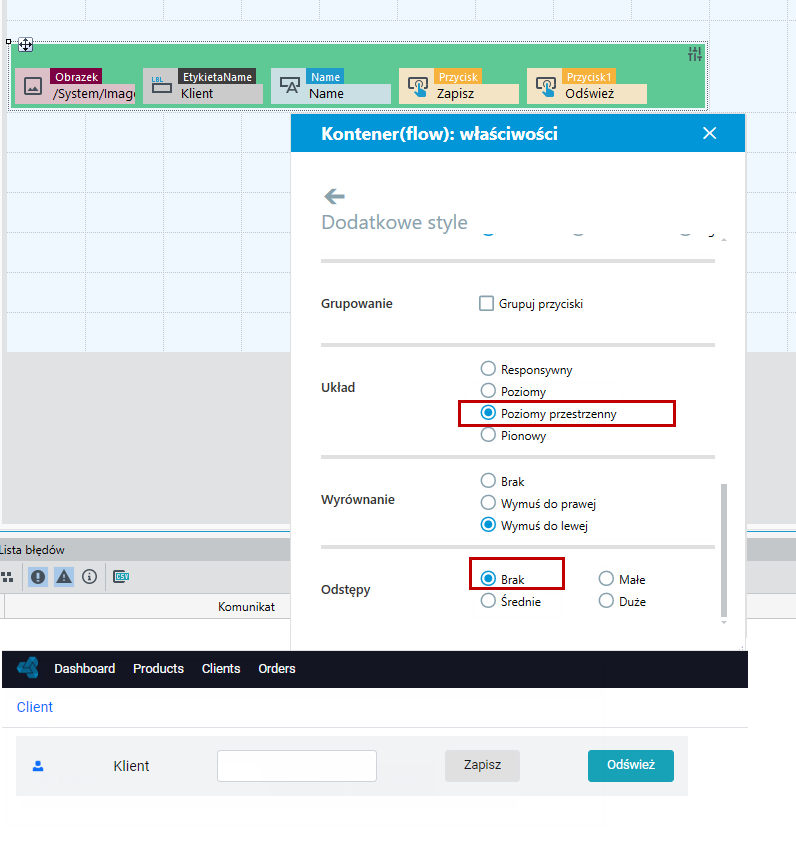Click scroll down arrow in properties panel
The image size is (796, 843).
click(x=724, y=623)
